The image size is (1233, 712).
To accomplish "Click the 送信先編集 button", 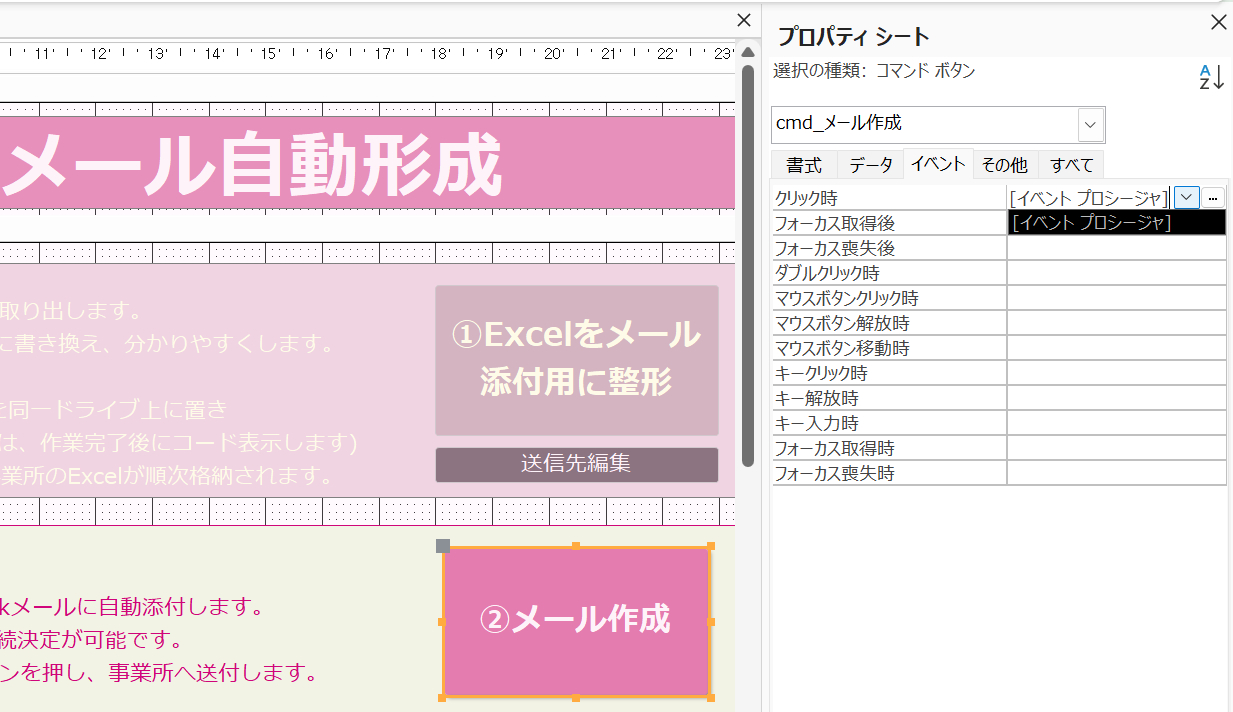I will pyautogui.click(x=576, y=464).
